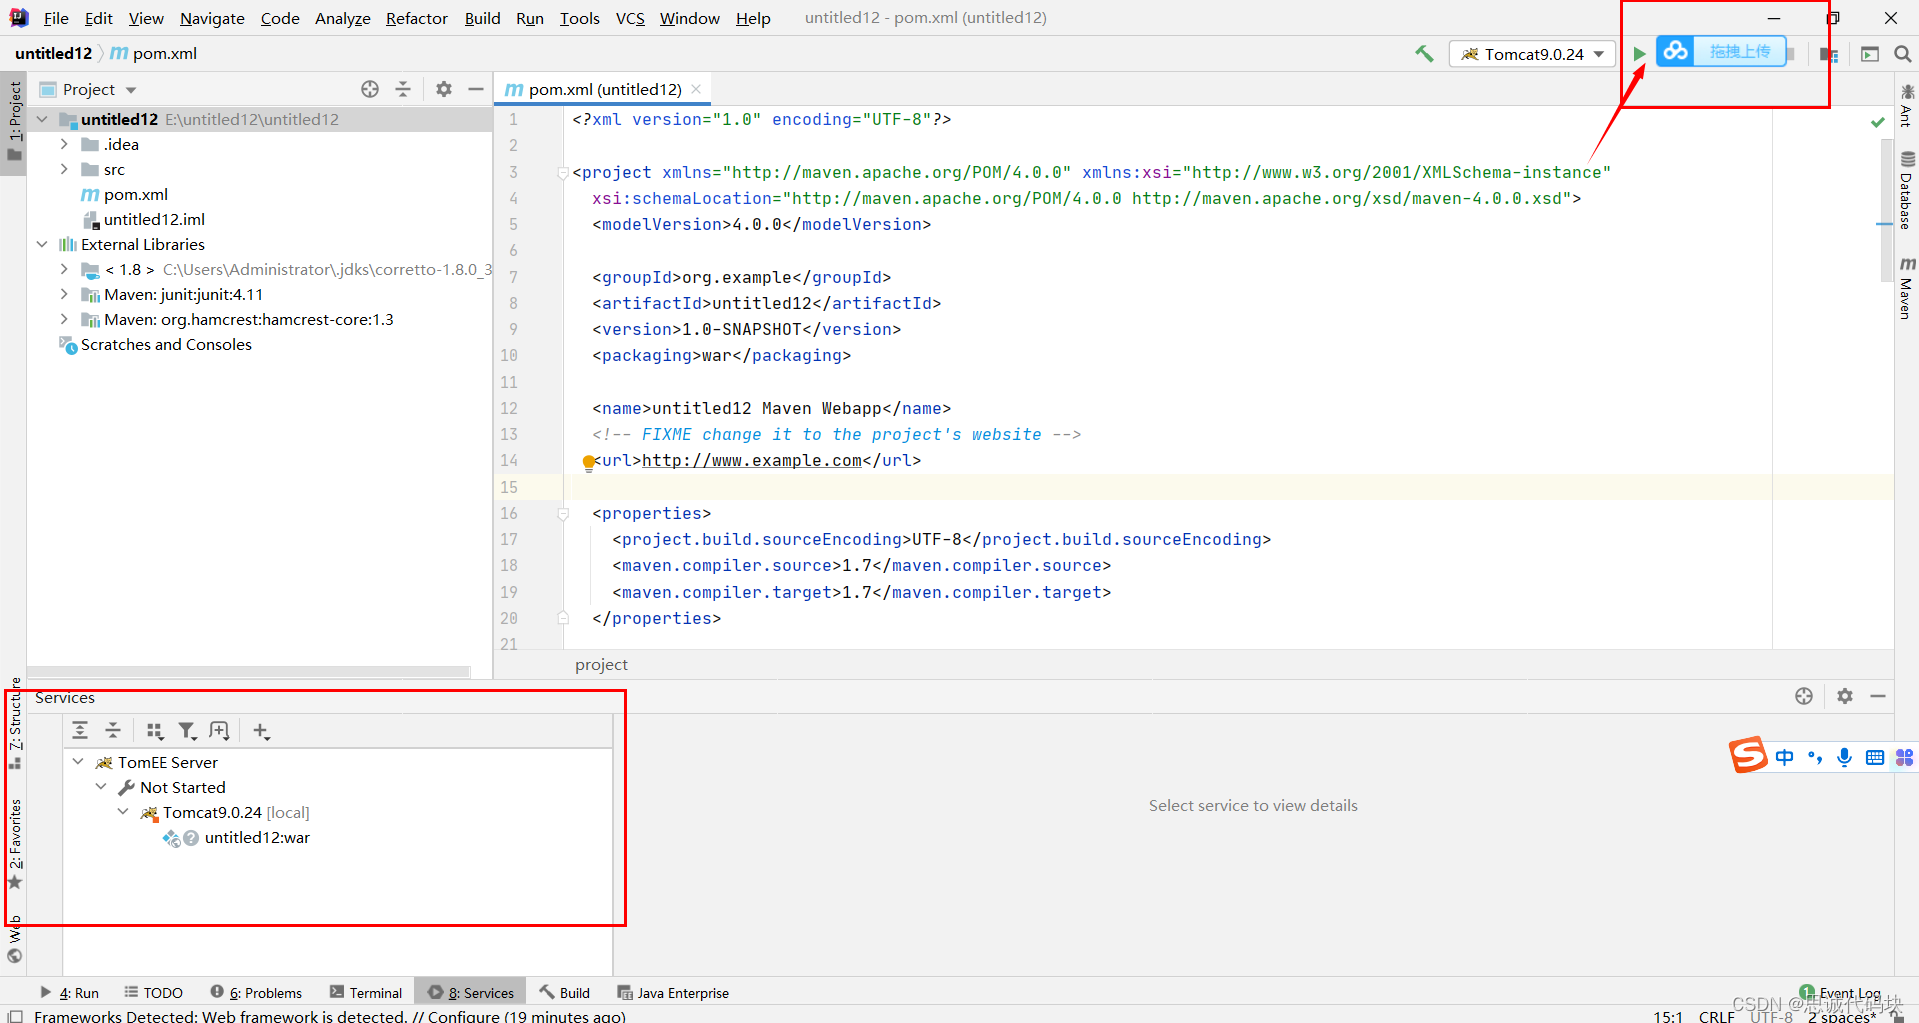The image size is (1919, 1023).
Task: Select untitled12.iml file in the tree
Action: 153,219
